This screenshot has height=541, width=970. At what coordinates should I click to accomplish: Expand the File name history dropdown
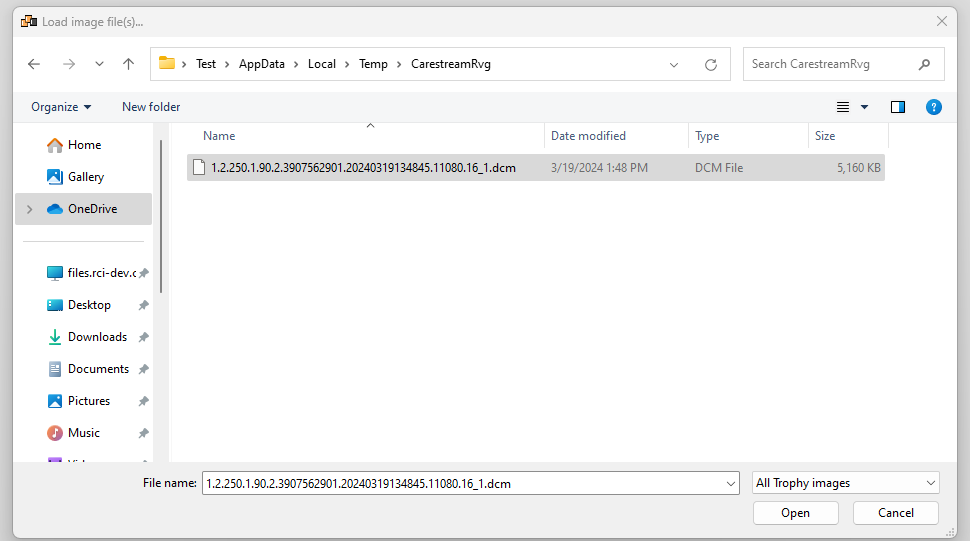[x=730, y=483]
